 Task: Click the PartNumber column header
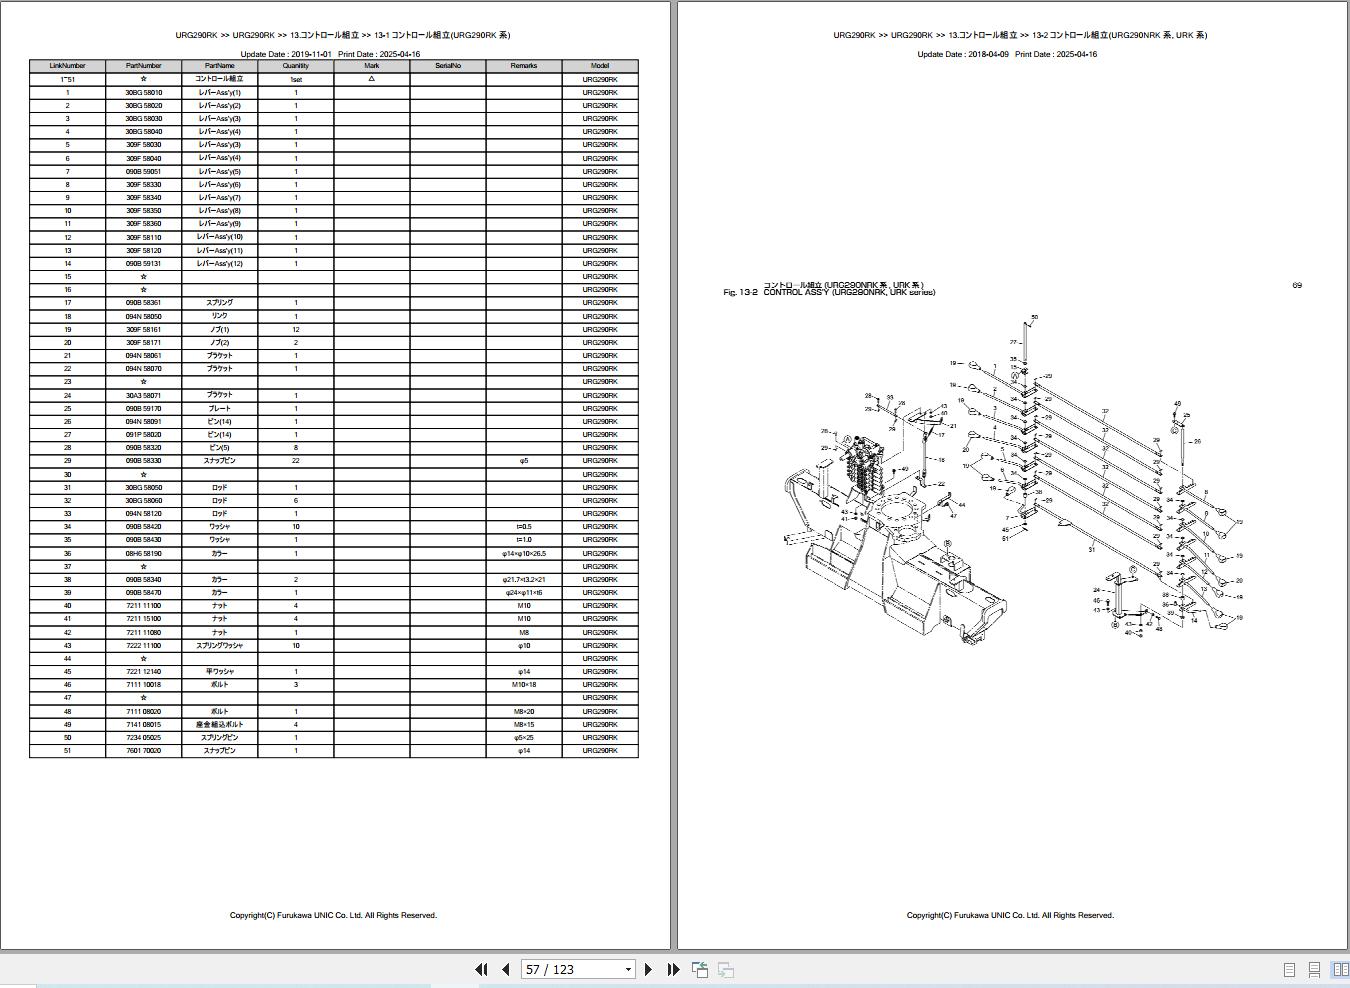pos(143,66)
